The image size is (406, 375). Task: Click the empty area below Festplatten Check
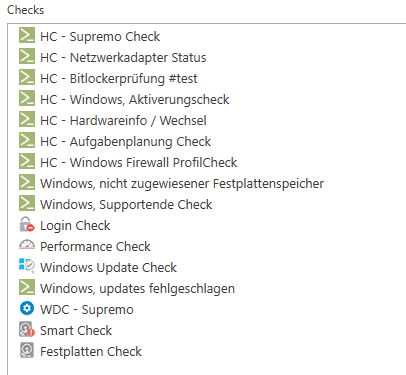click(x=207, y=367)
